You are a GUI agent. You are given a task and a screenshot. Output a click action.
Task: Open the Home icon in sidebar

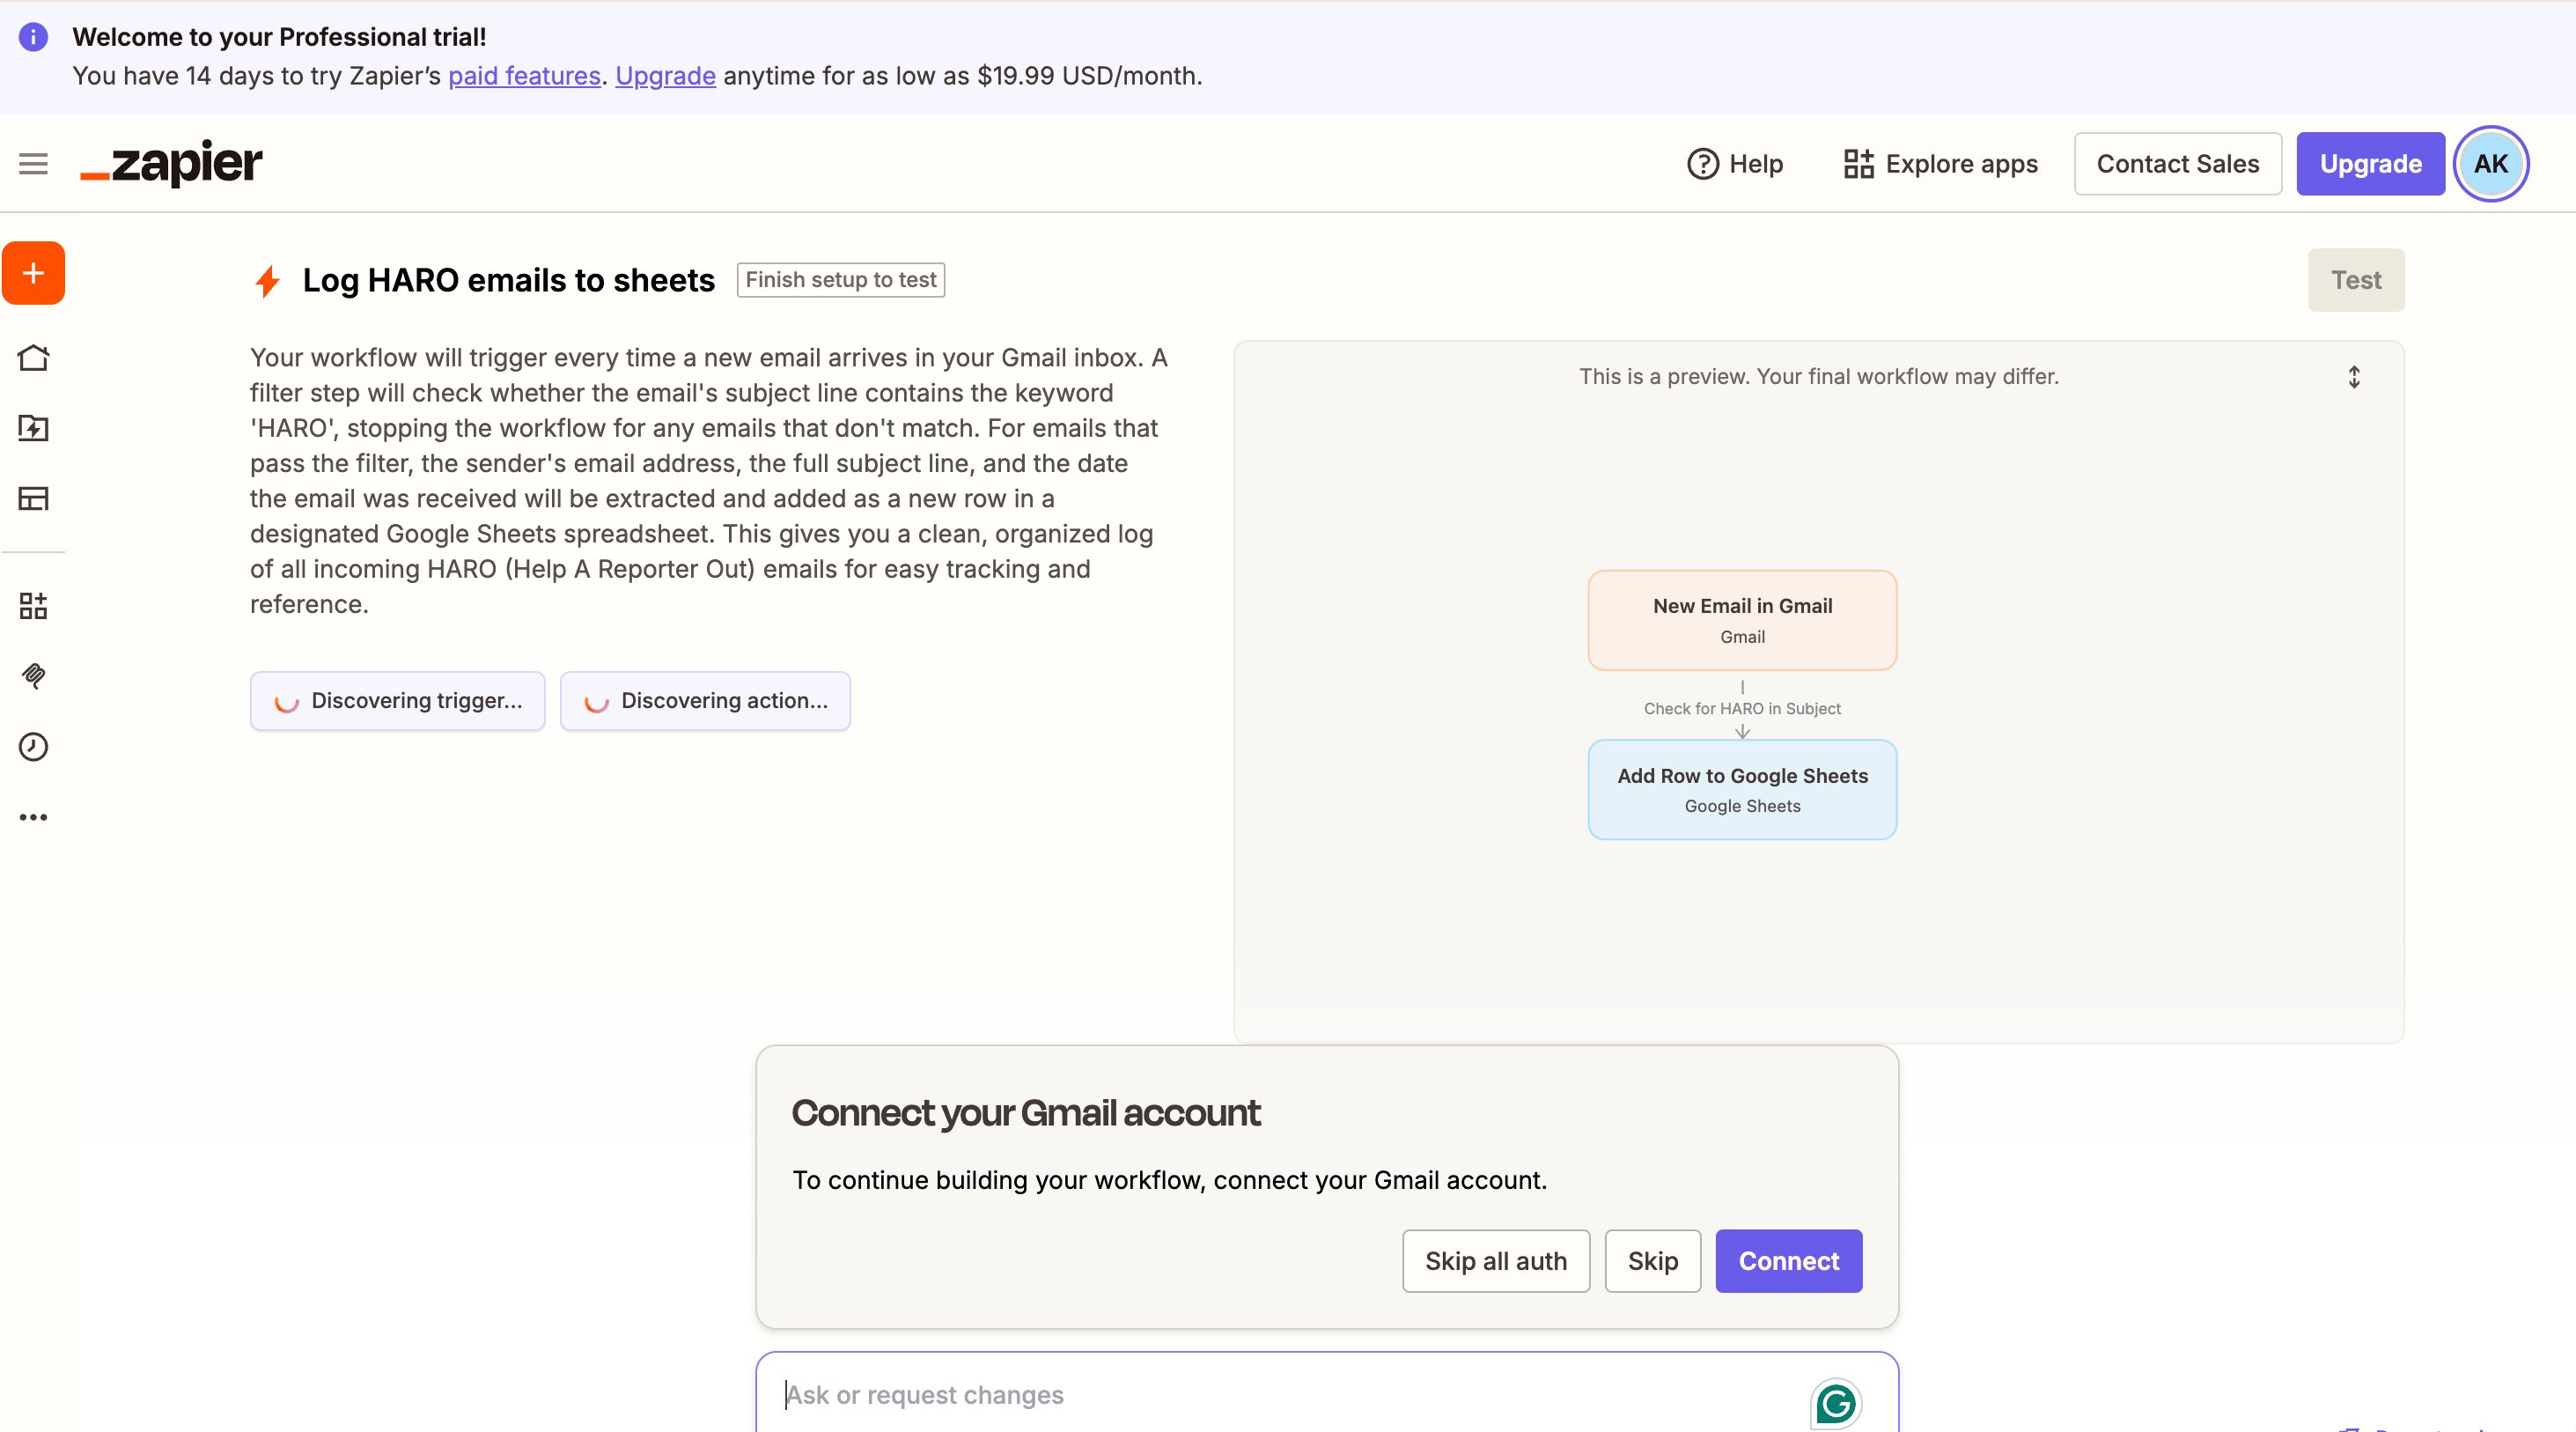pos(33,358)
